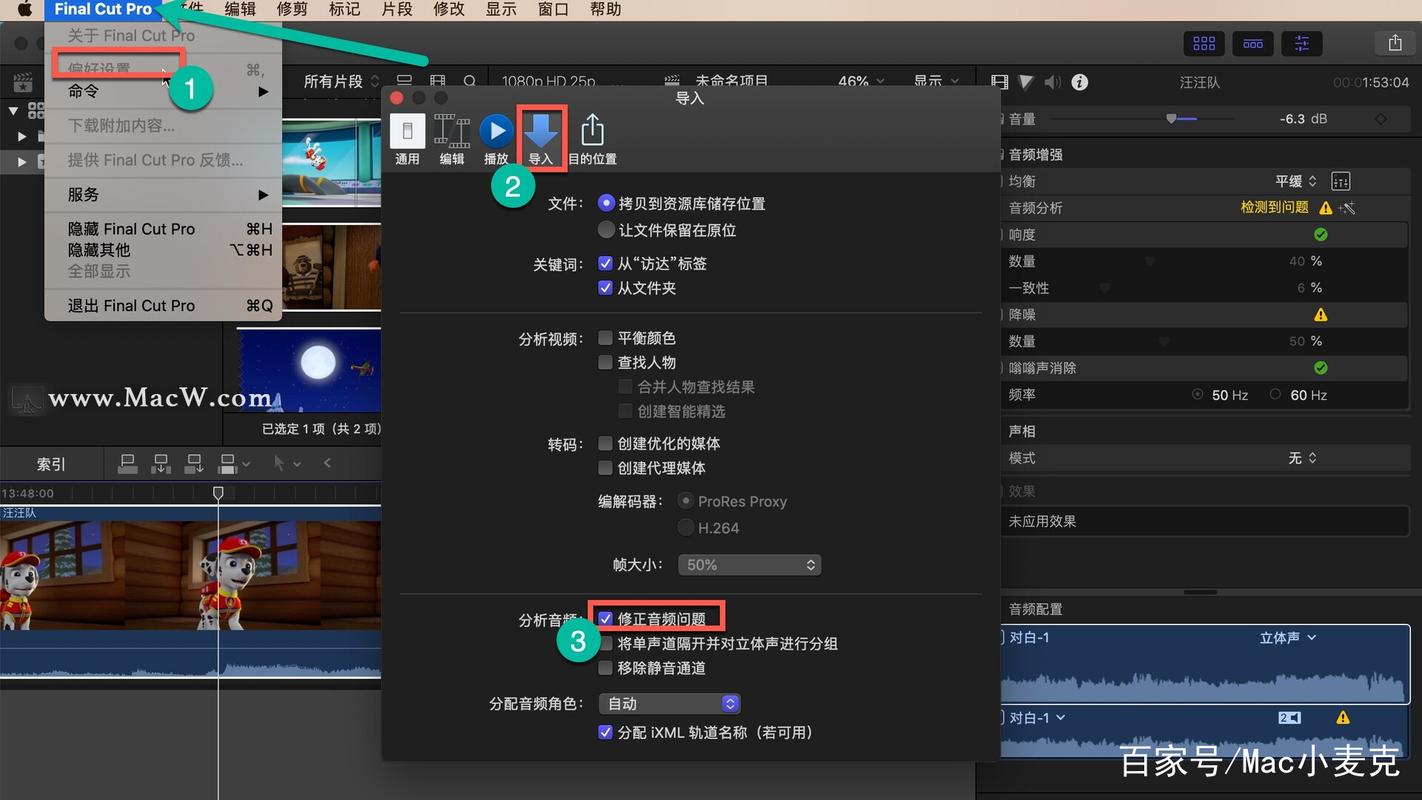Open the 平缓 equalization preset dropdown
The image size is (1422, 800).
(1296, 181)
